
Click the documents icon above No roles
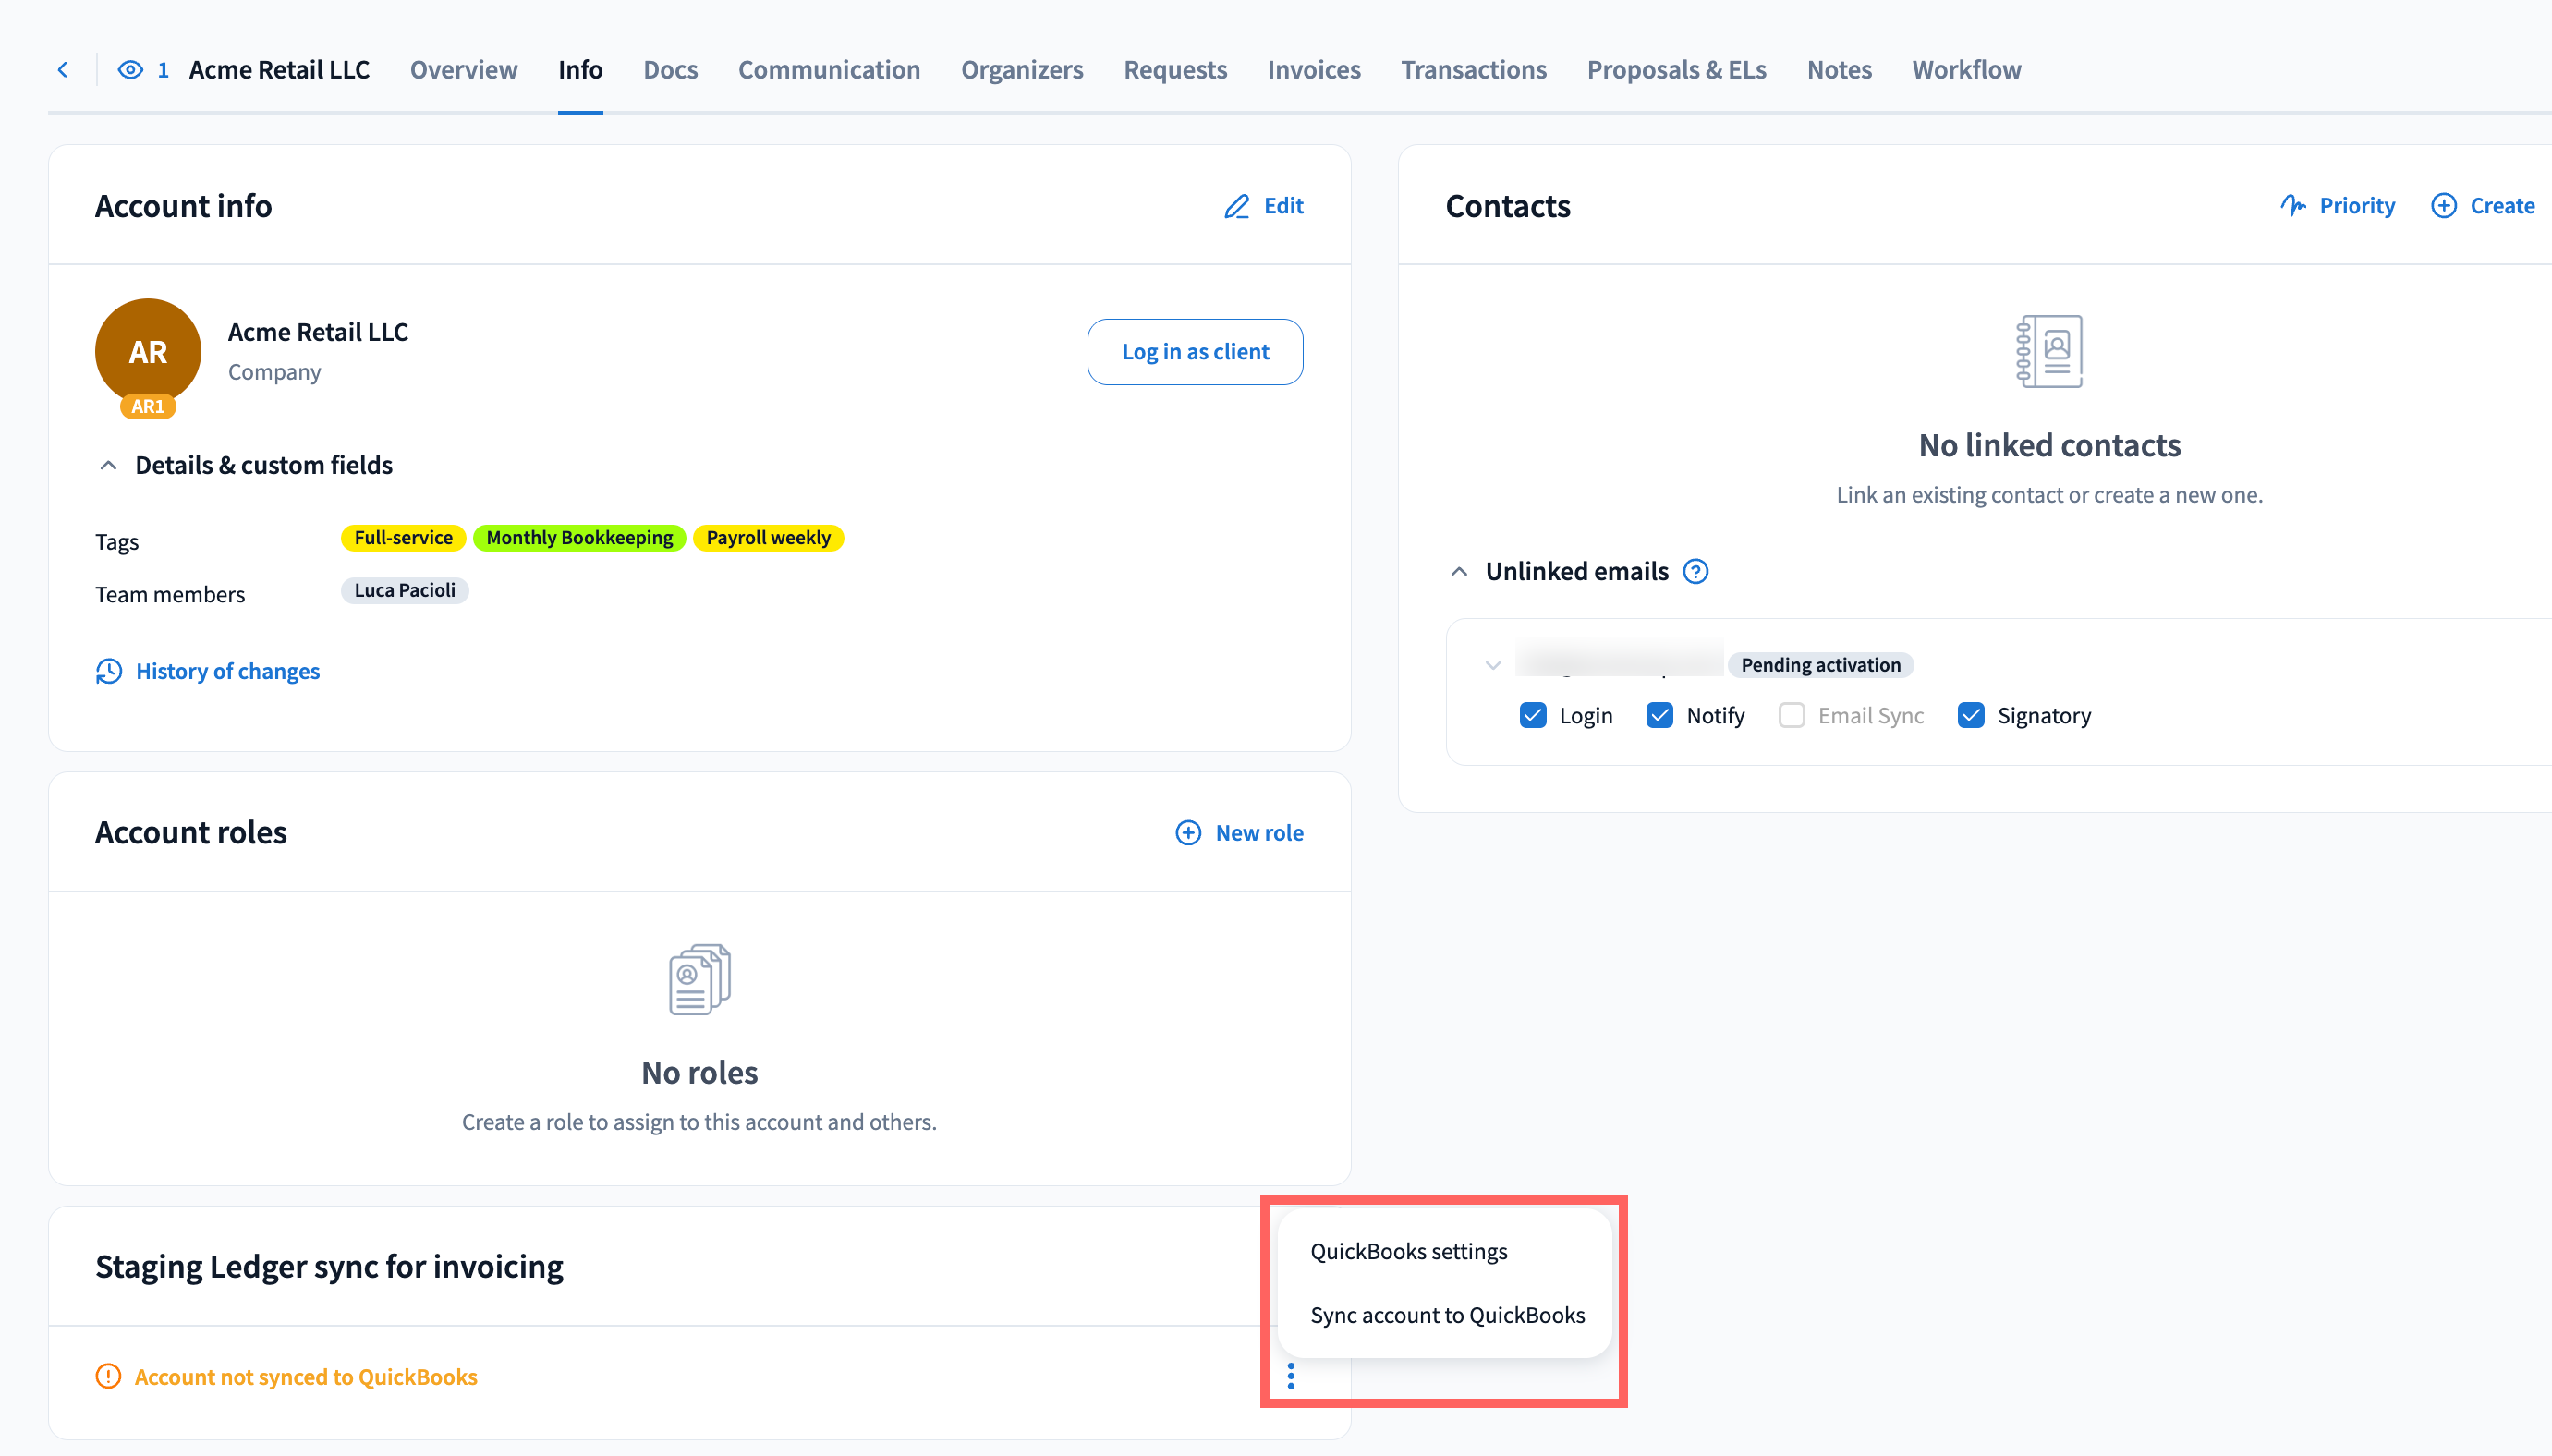click(700, 979)
